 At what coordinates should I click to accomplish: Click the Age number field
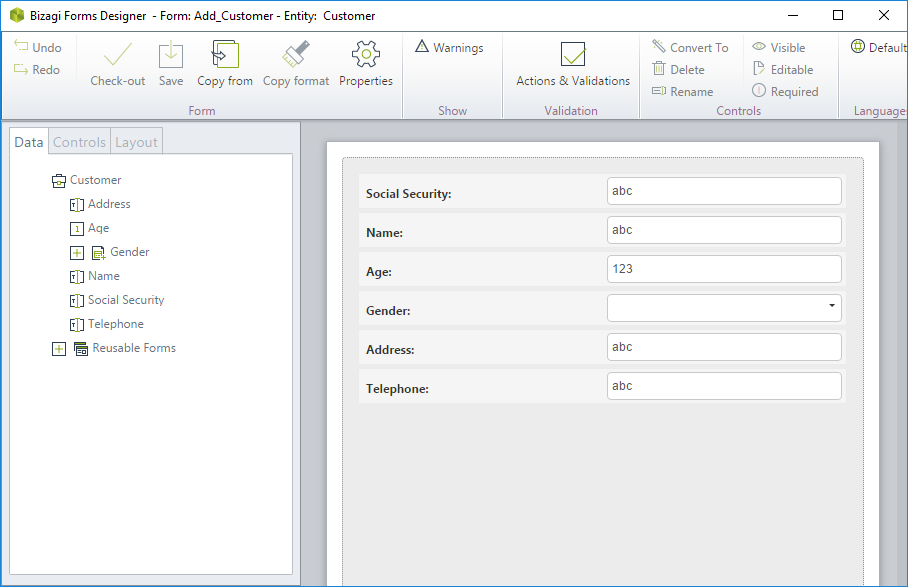724,269
